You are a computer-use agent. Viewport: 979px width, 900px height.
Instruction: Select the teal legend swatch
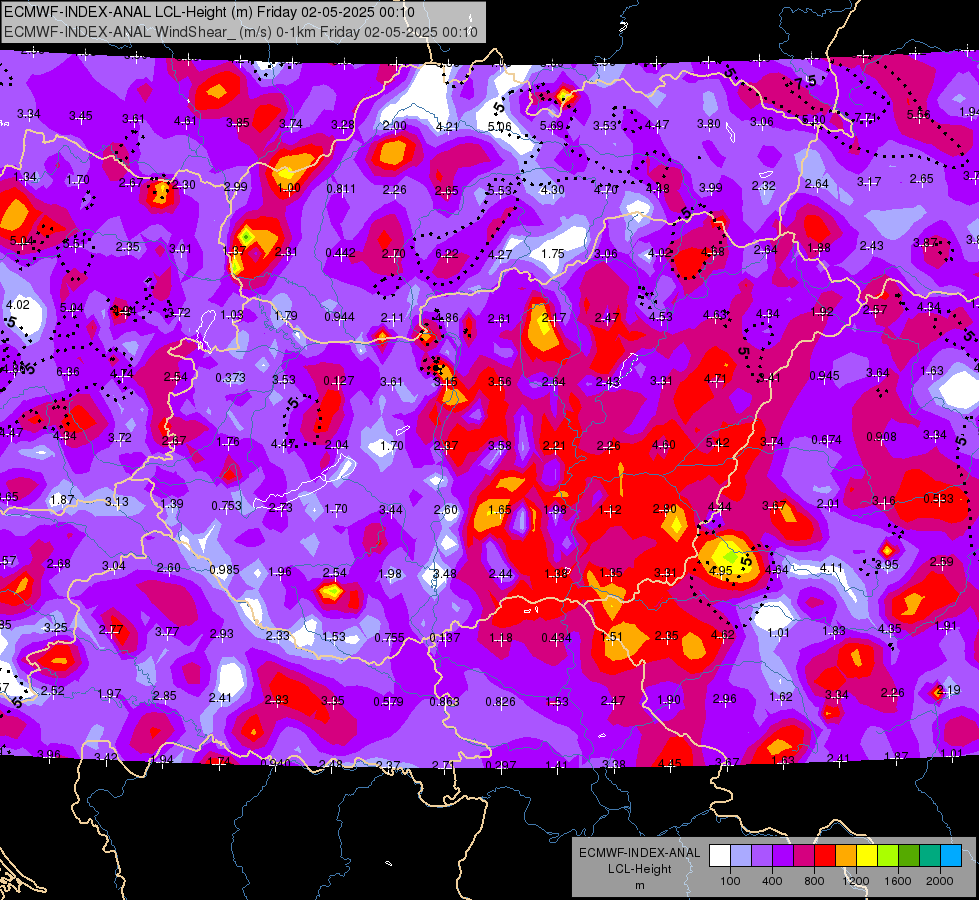pyautogui.click(x=930, y=855)
